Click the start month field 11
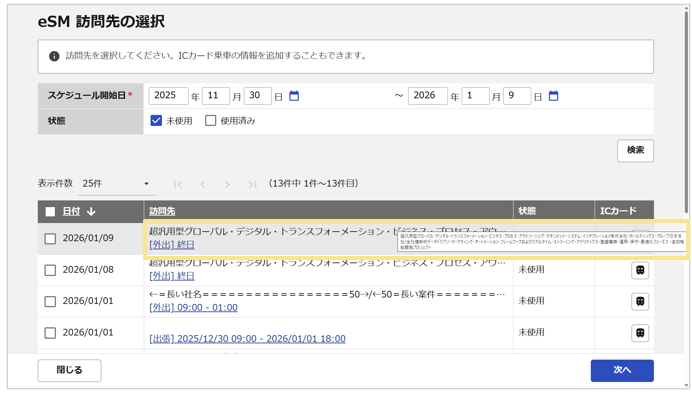The width and height of the screenshot is (692, 394). [x=216, y=96]
